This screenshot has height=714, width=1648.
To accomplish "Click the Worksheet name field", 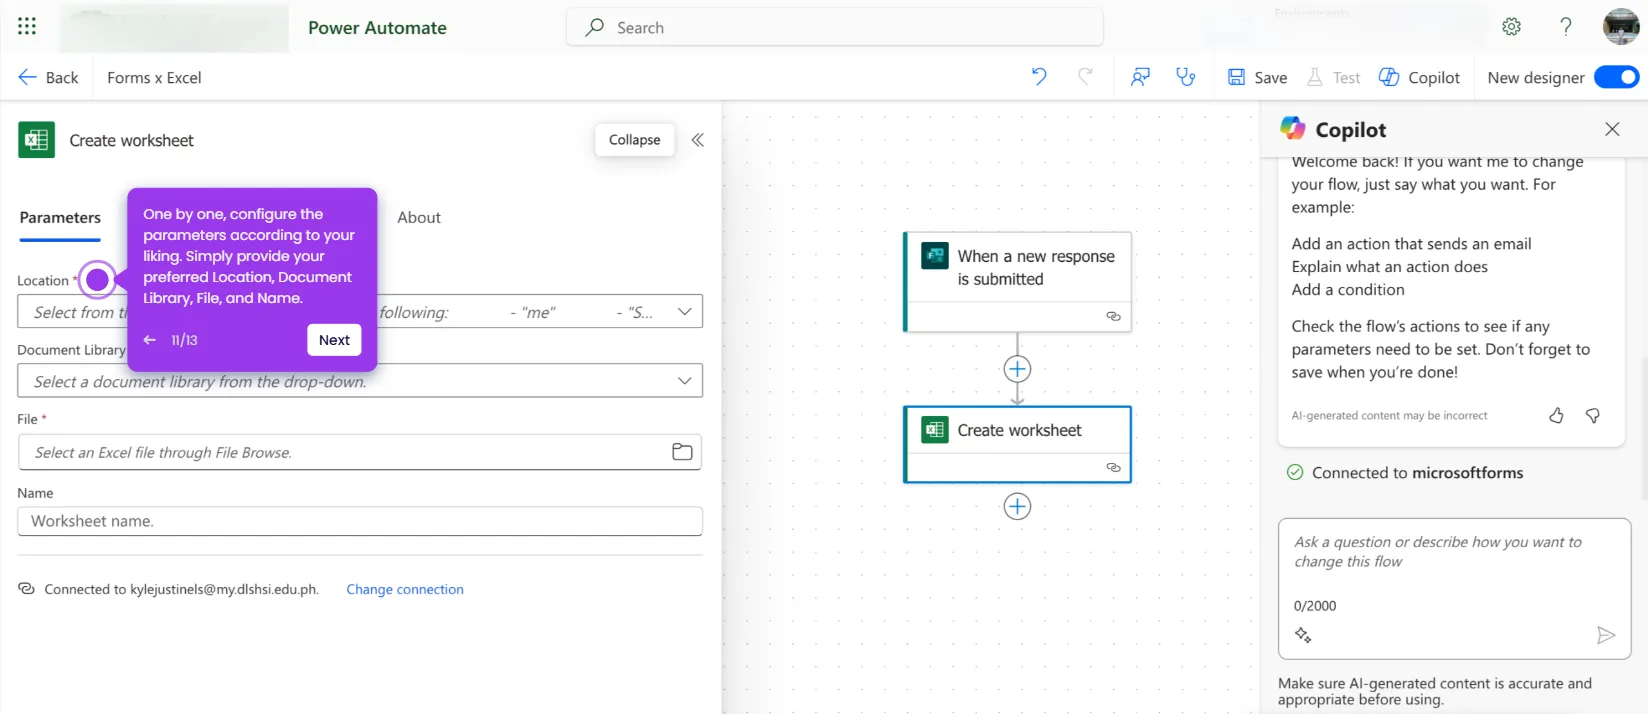I will click(360, 521).
